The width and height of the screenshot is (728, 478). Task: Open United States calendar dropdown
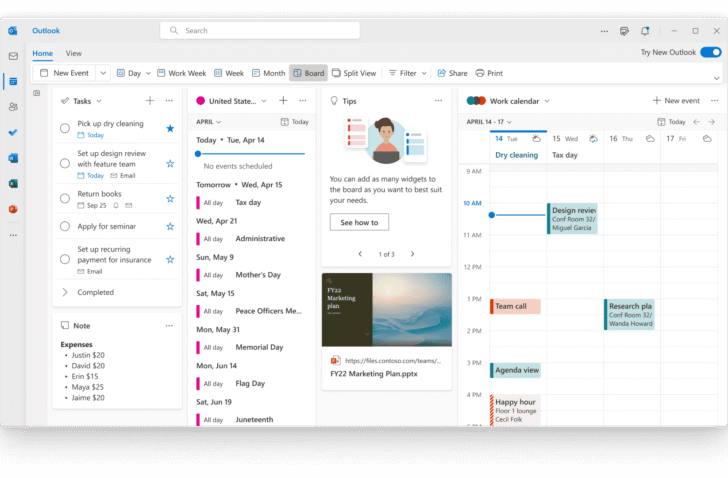264,101
